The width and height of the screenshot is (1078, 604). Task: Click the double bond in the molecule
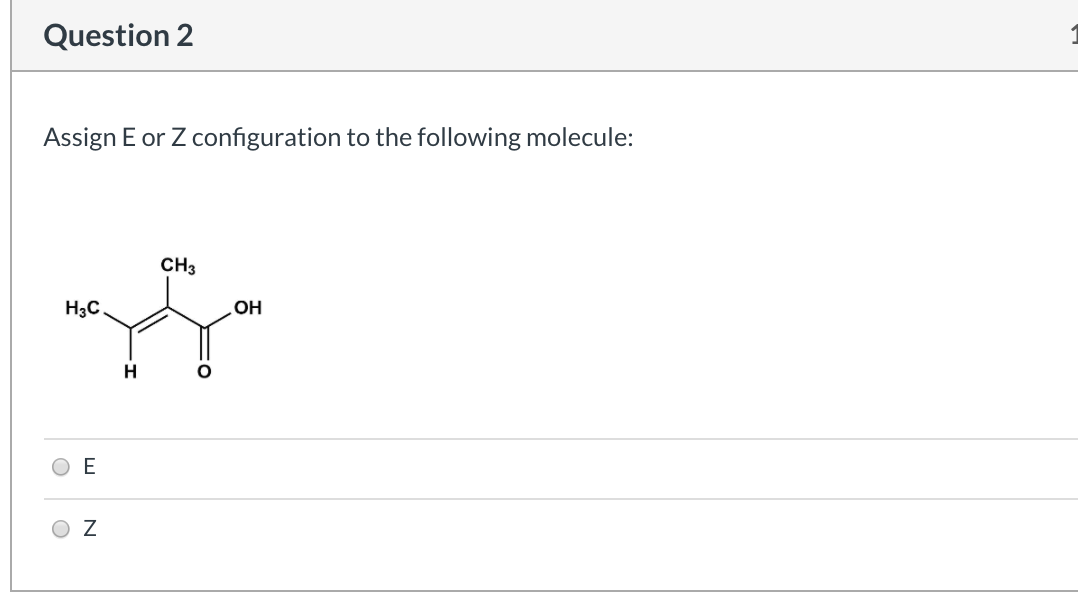point(148,320)
